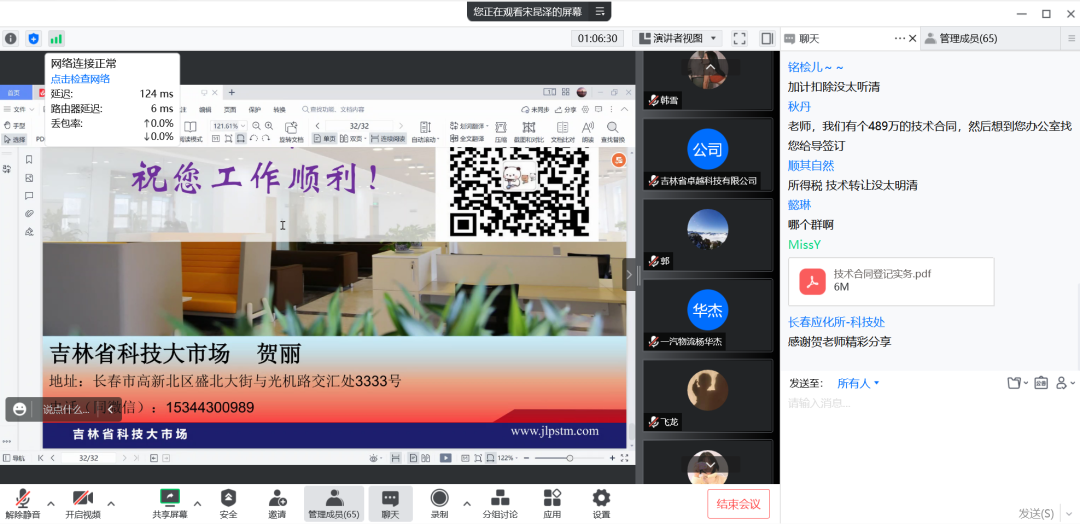Open 编辑 menu in shared PDF reader
Screen dimensions: 1080x524
click(x=205, y=109)
